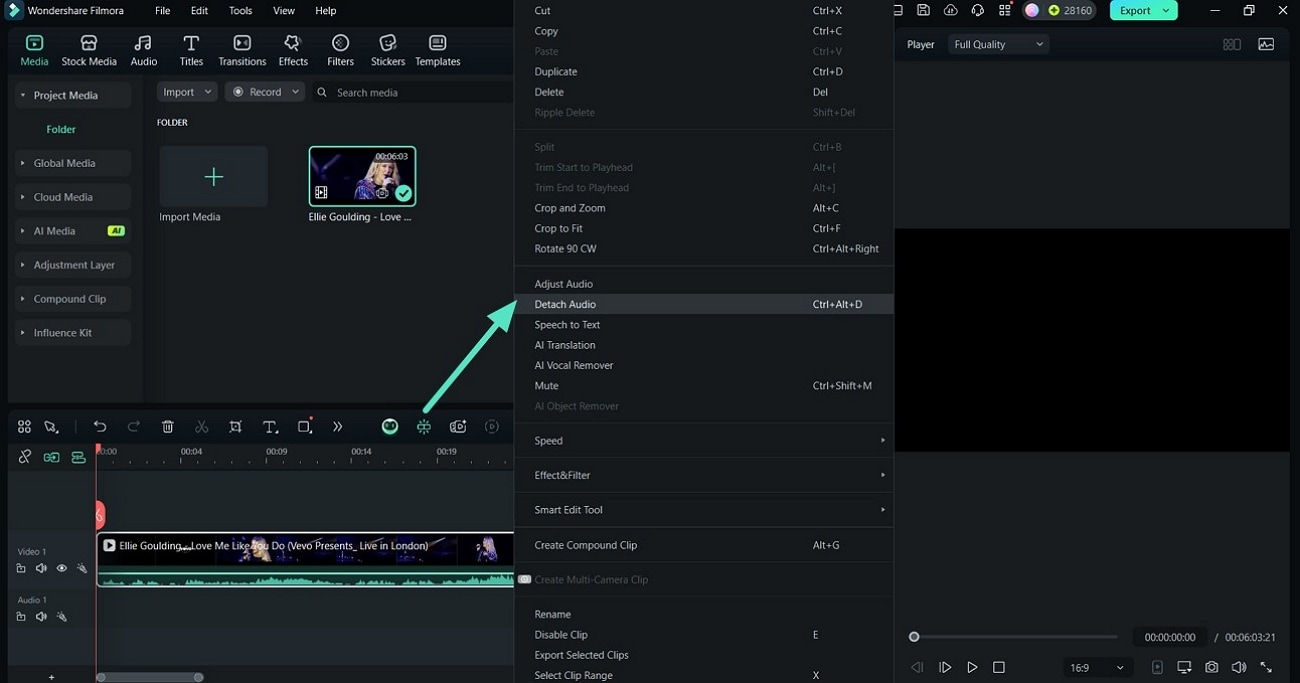This screenshot has width=1300, height=683.
Task: Open the Speed submenu
Action: tap(704, 441)
